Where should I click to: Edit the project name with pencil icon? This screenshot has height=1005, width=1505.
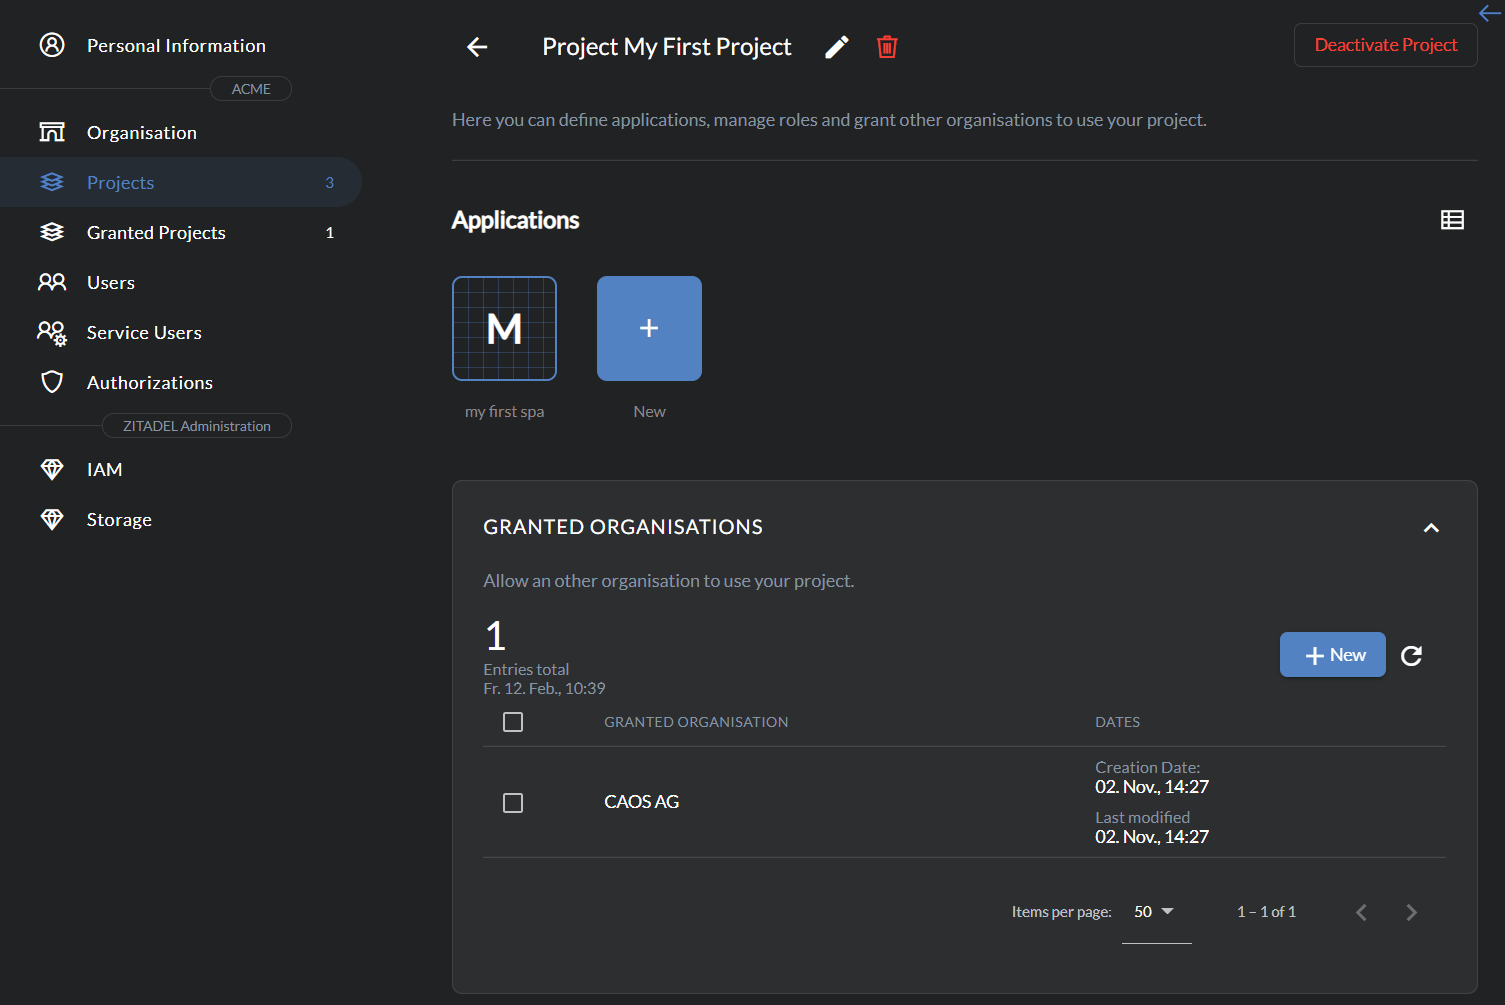click(836, 46)
